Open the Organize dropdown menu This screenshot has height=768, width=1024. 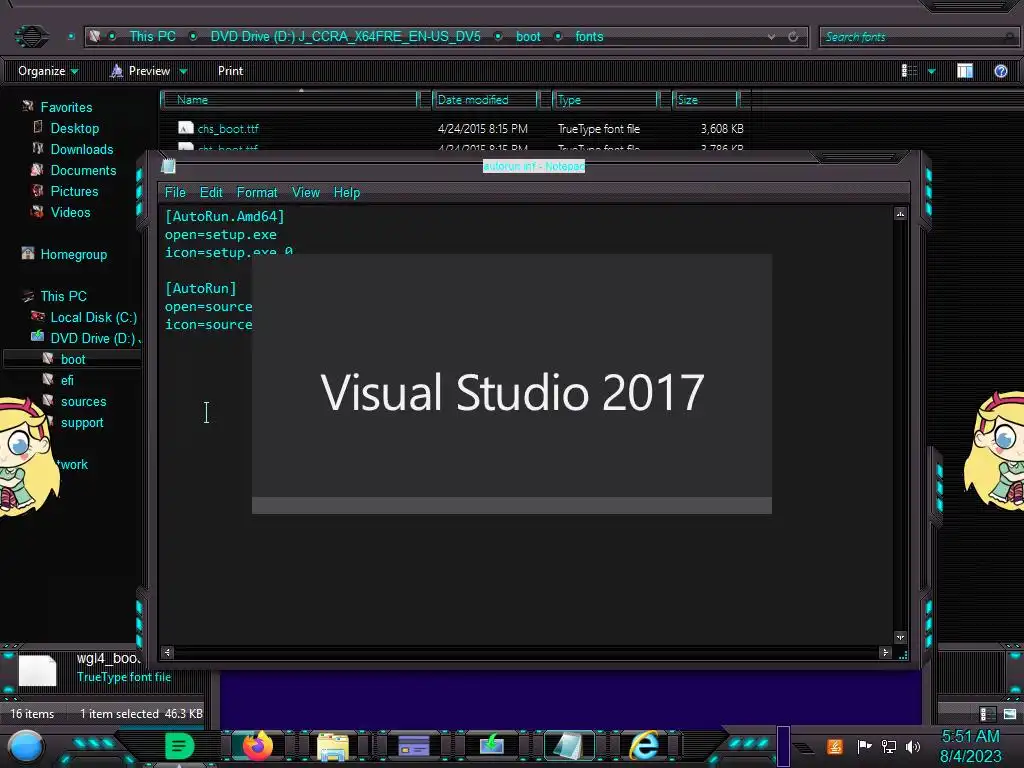pos(48,71)
